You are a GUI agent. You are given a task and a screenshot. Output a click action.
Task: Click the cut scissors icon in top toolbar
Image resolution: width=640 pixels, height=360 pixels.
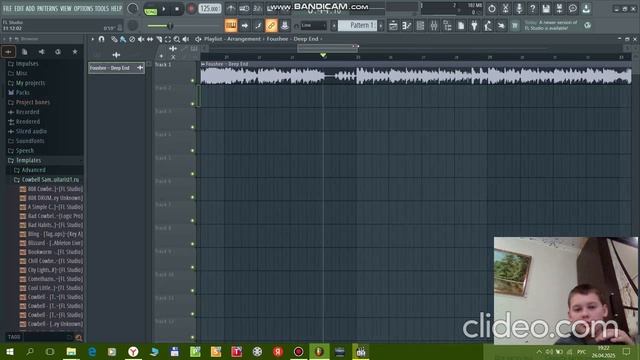tap(505, 9)
